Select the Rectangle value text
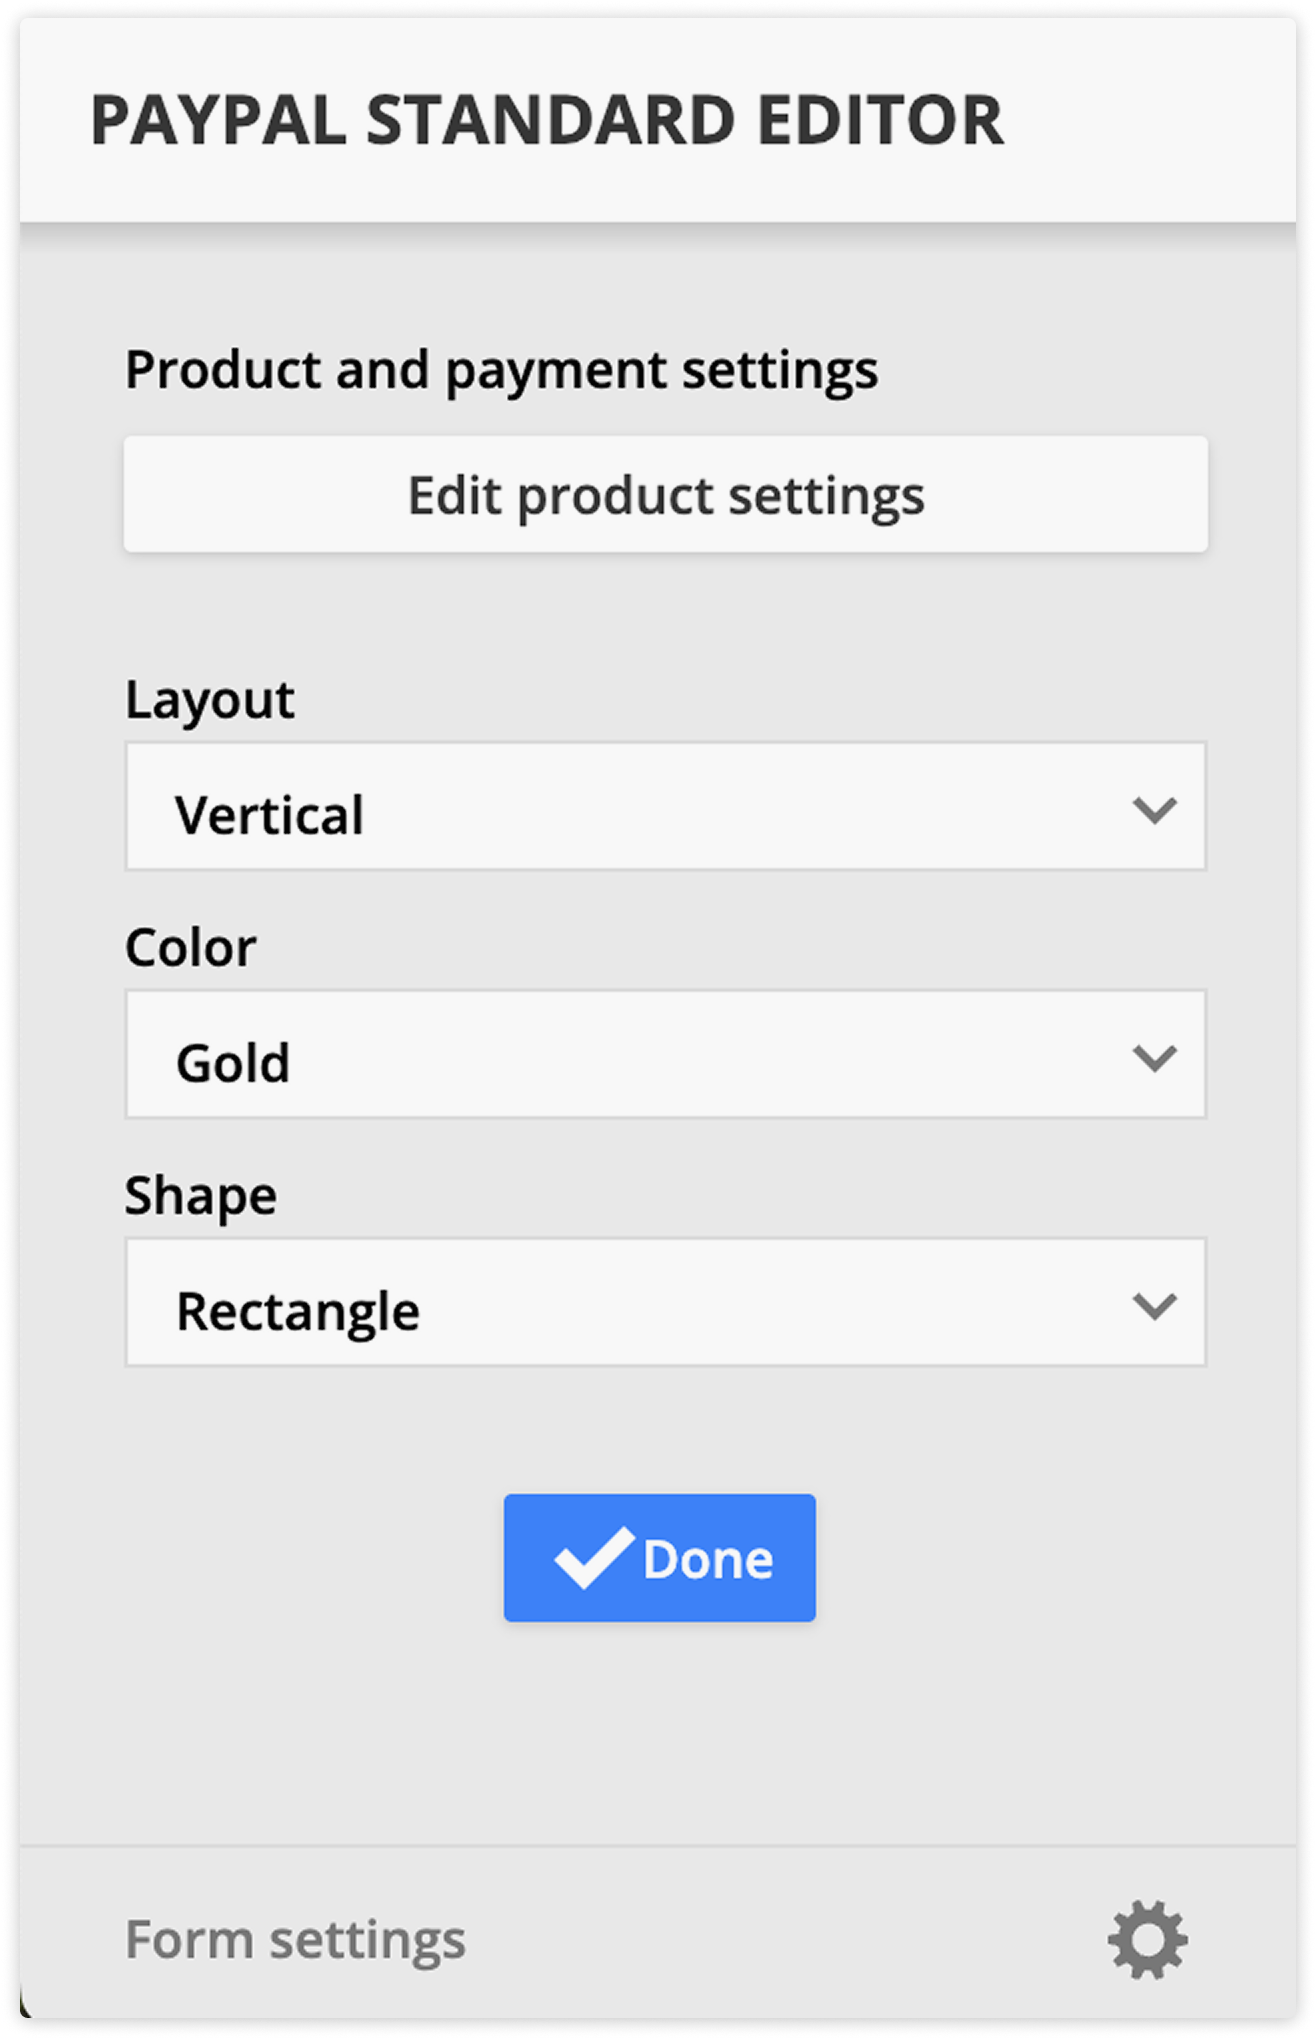This screenshot has height=2040, width=1316. (298, 1312)
